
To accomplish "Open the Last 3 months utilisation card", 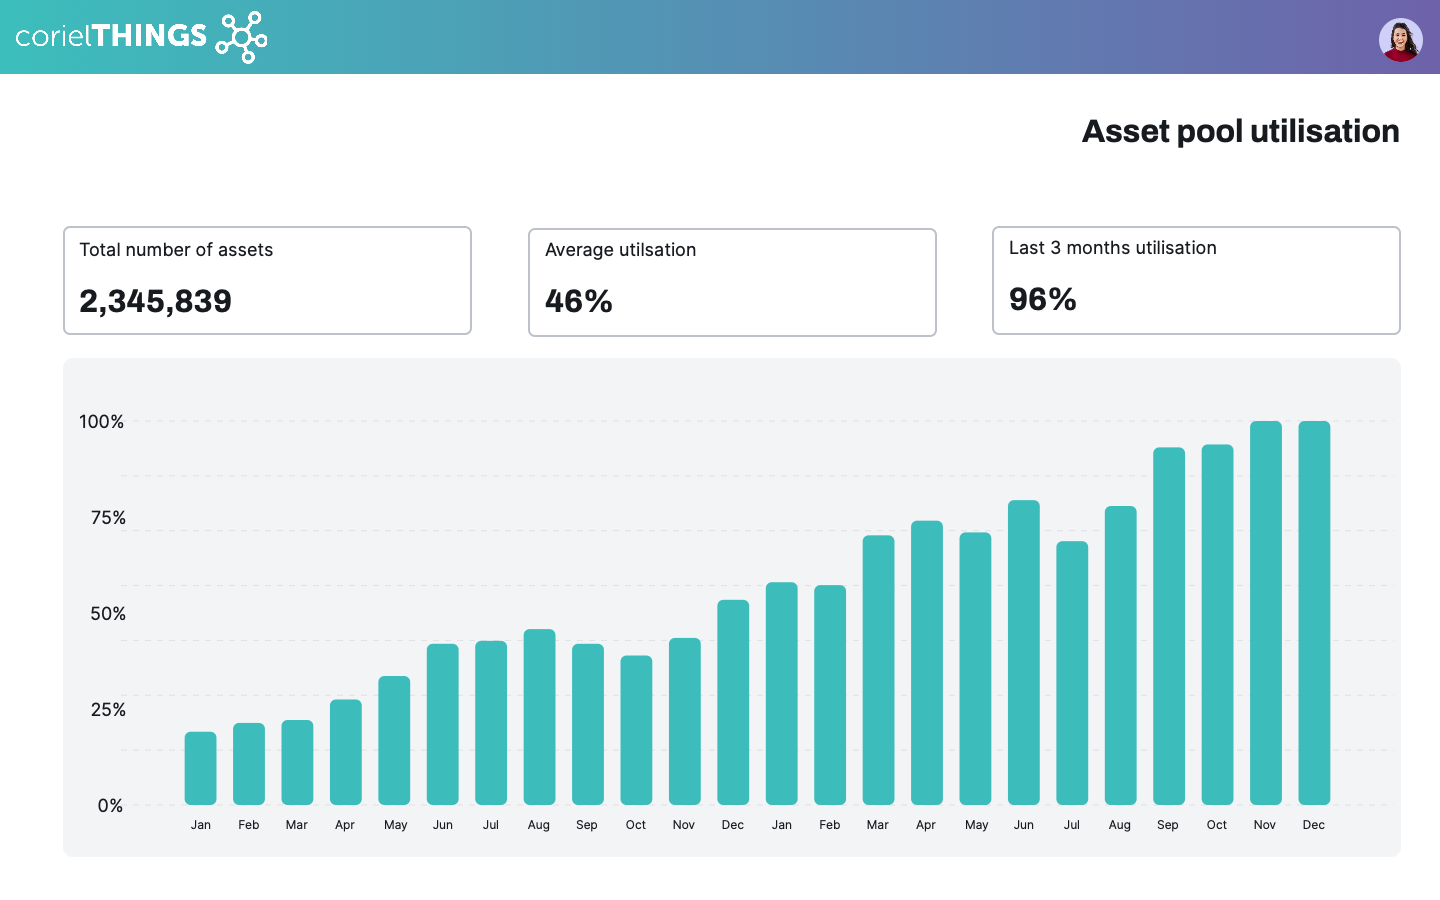I will coord(1196,280).
